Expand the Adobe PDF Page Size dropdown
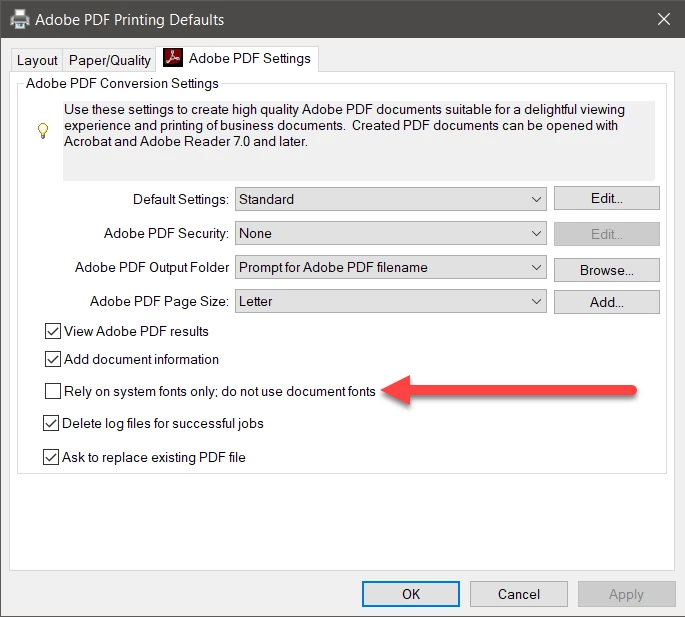685x617 pixels. (391, 302)
